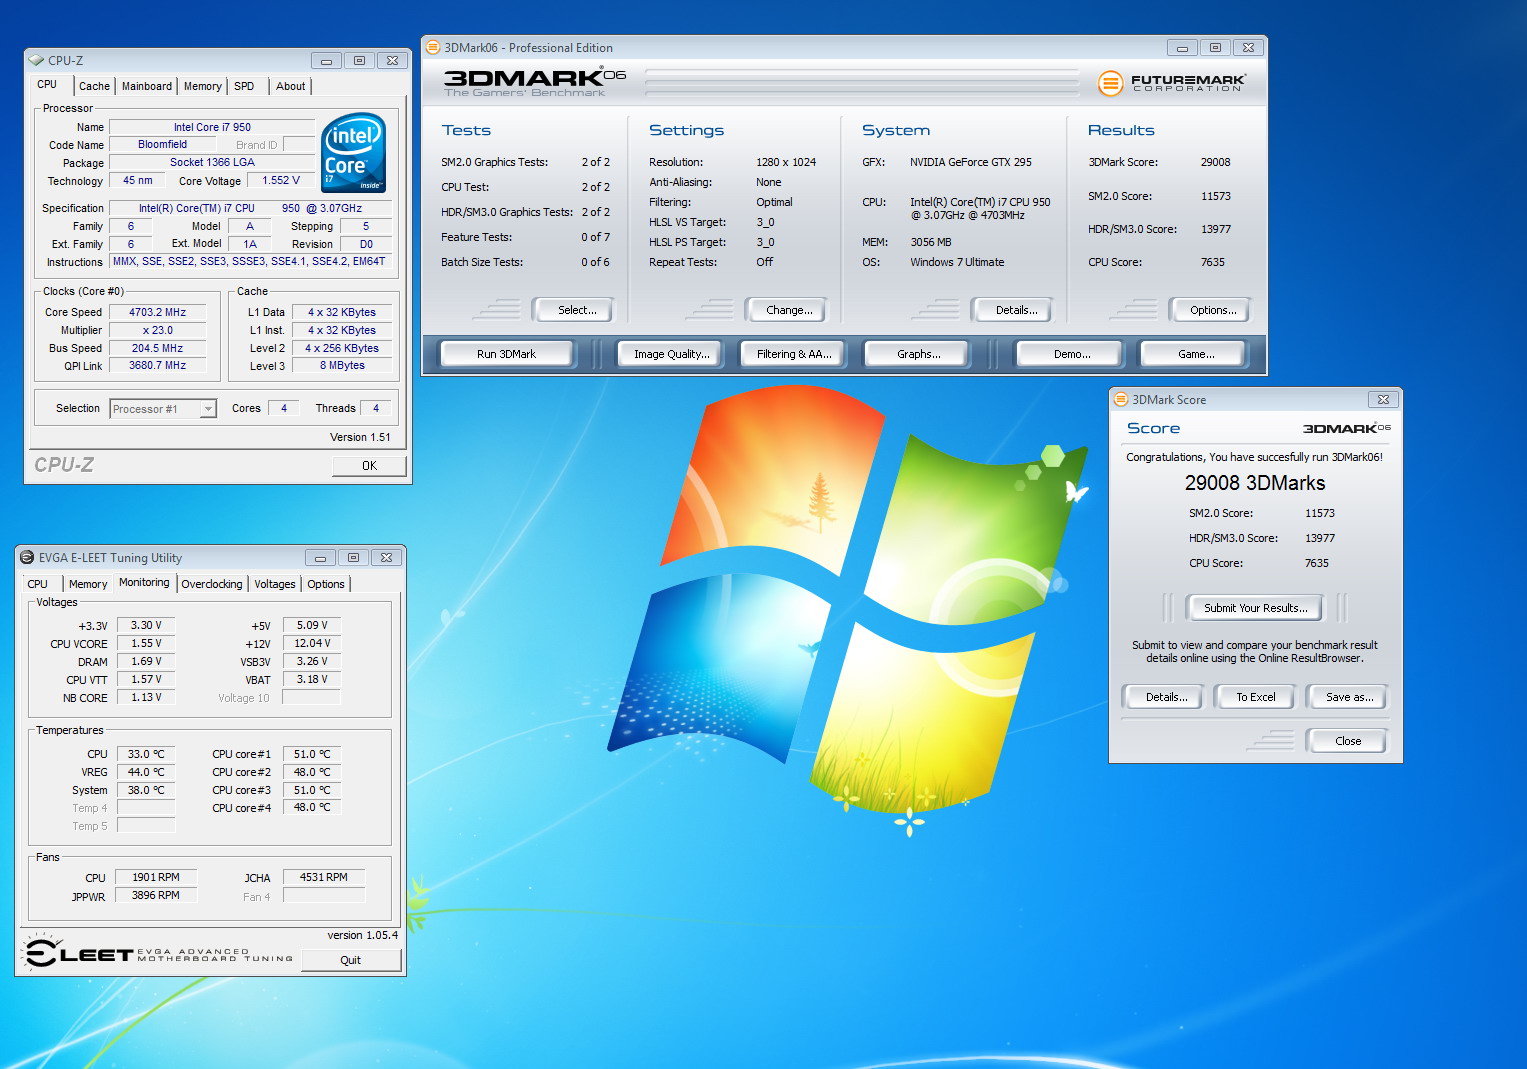
Task: Click the Futuremark Corporation logo
Action: point(1172,83)
